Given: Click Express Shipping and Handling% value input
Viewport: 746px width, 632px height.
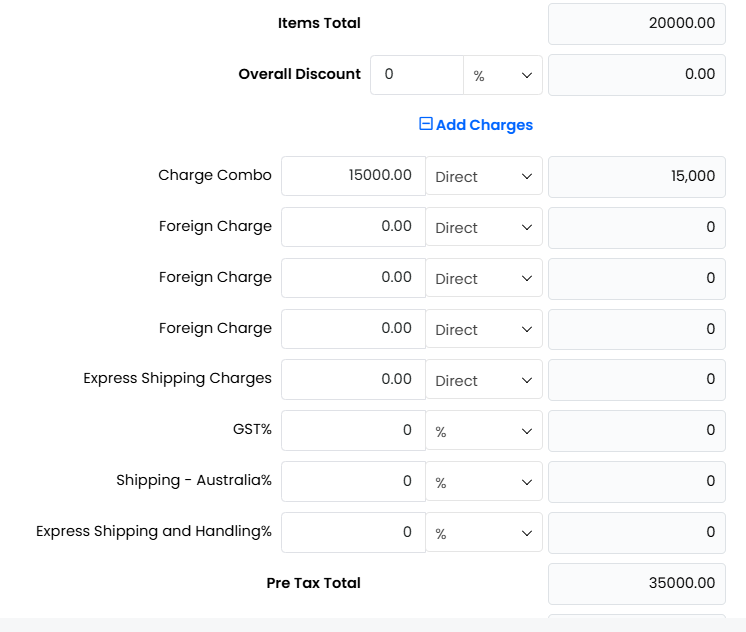Looking at the screenshot, I should pyautogui.click(x=353, y=533).
